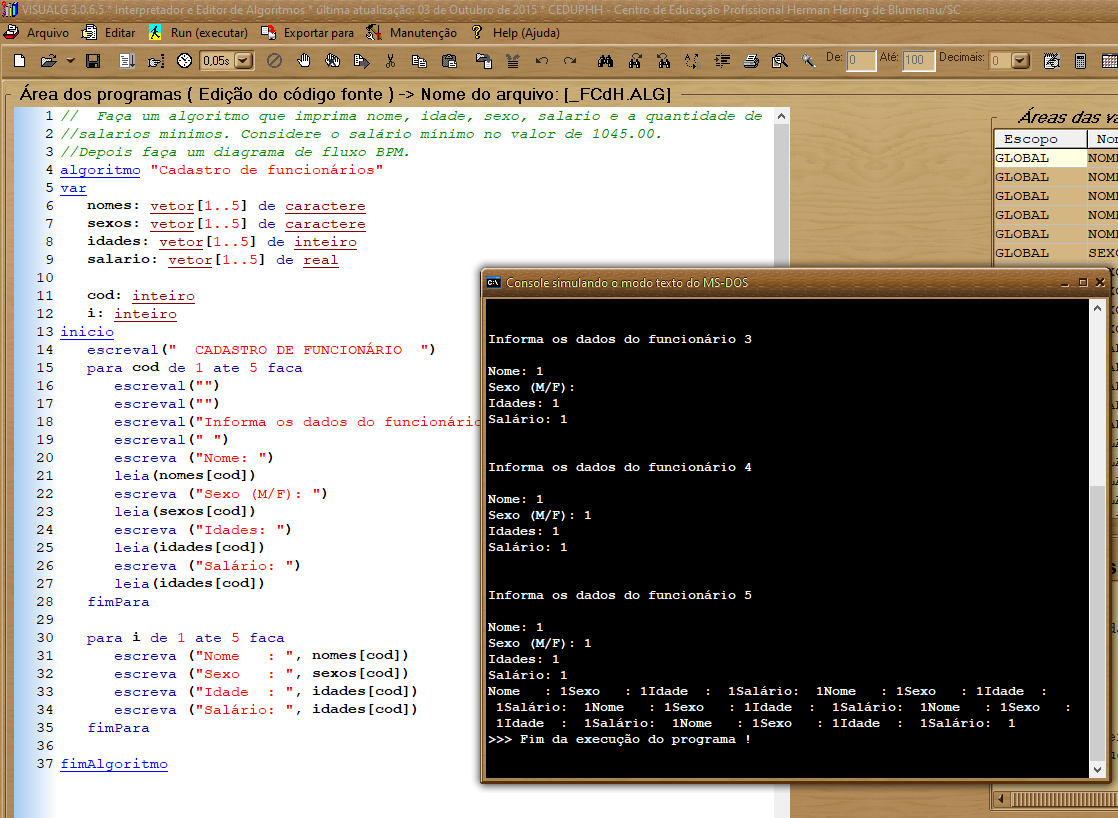Clear all breakpoints with double hands icon
Screen dimensions: 1118x818
click(x=332, y=61)
